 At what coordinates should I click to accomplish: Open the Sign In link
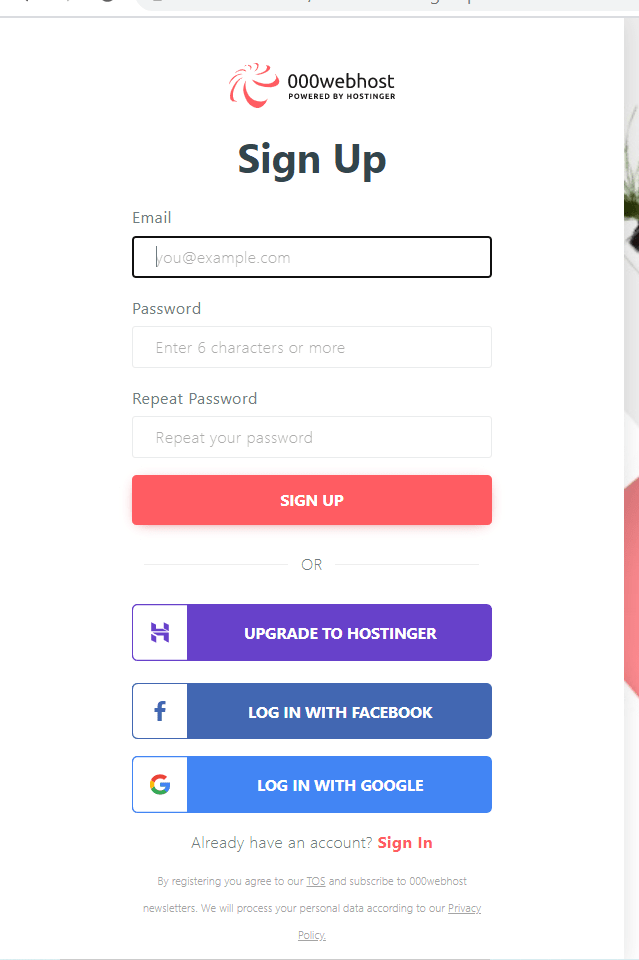point(405,843)
